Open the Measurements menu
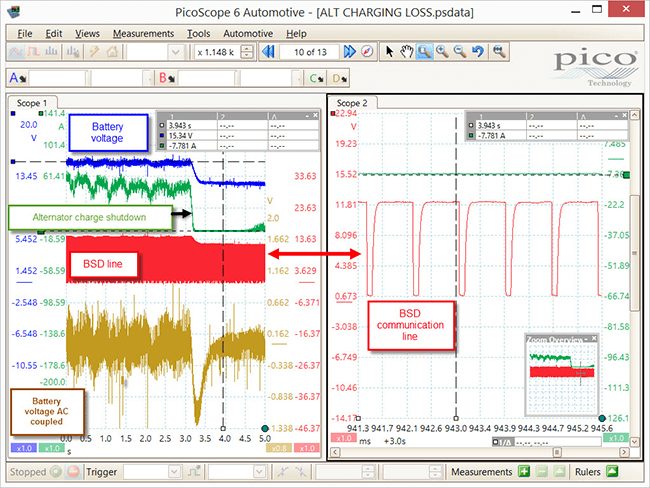Viewport: 650px width, 488px height. 143,34
